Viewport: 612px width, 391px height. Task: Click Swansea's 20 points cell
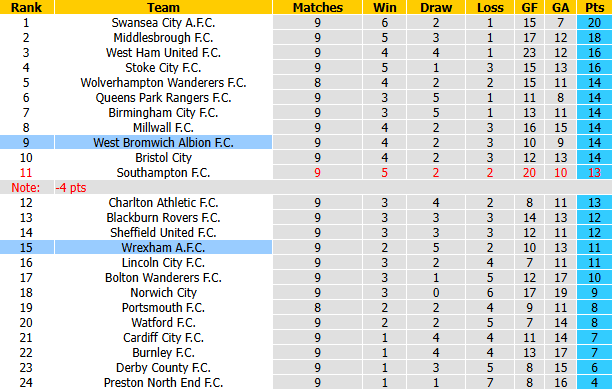point(594,23)
